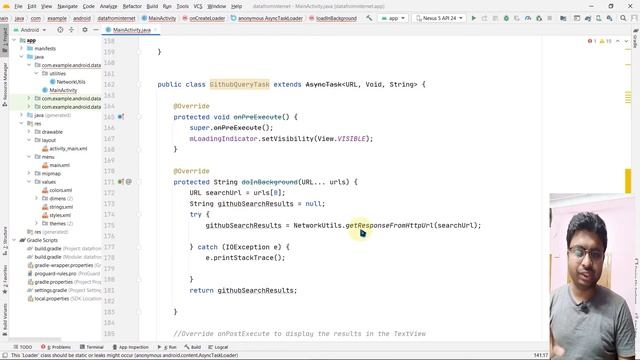Click the yellow warning count indicator in editor
This screenshot has width=640, height=360.
pos(606,41)
